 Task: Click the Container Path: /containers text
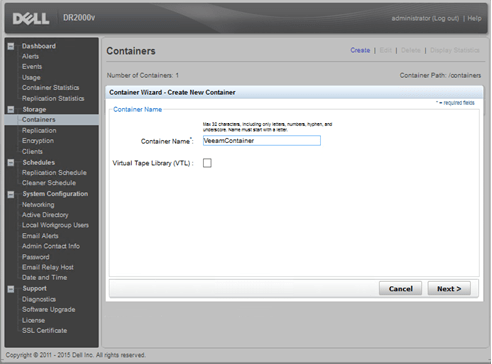point(440,75)
